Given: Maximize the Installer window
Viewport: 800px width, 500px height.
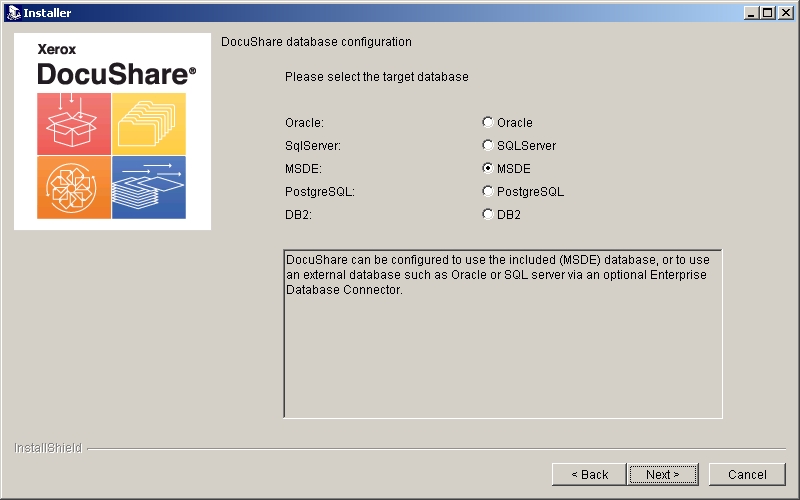Looking at the screenshot, I should pyautogui.click(x=767, y=13).
